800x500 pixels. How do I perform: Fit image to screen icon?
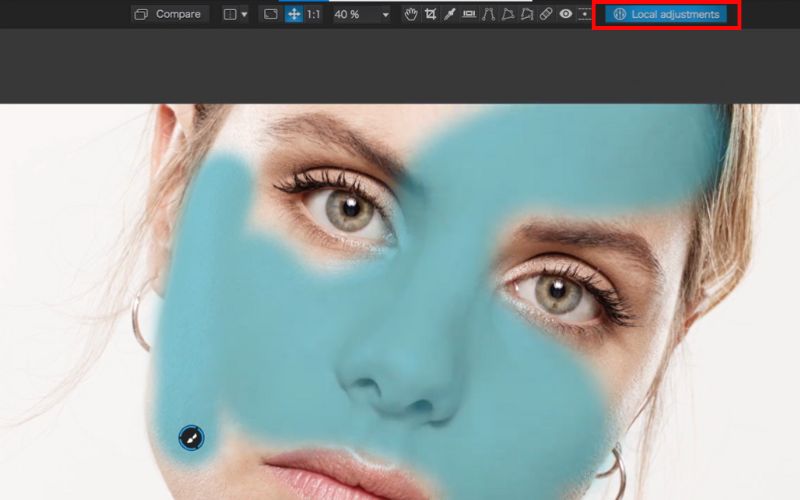point(270,14)
